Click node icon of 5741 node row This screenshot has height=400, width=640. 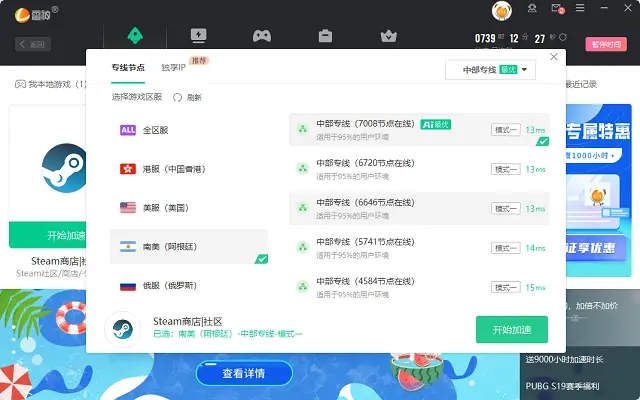click(302, 247)
